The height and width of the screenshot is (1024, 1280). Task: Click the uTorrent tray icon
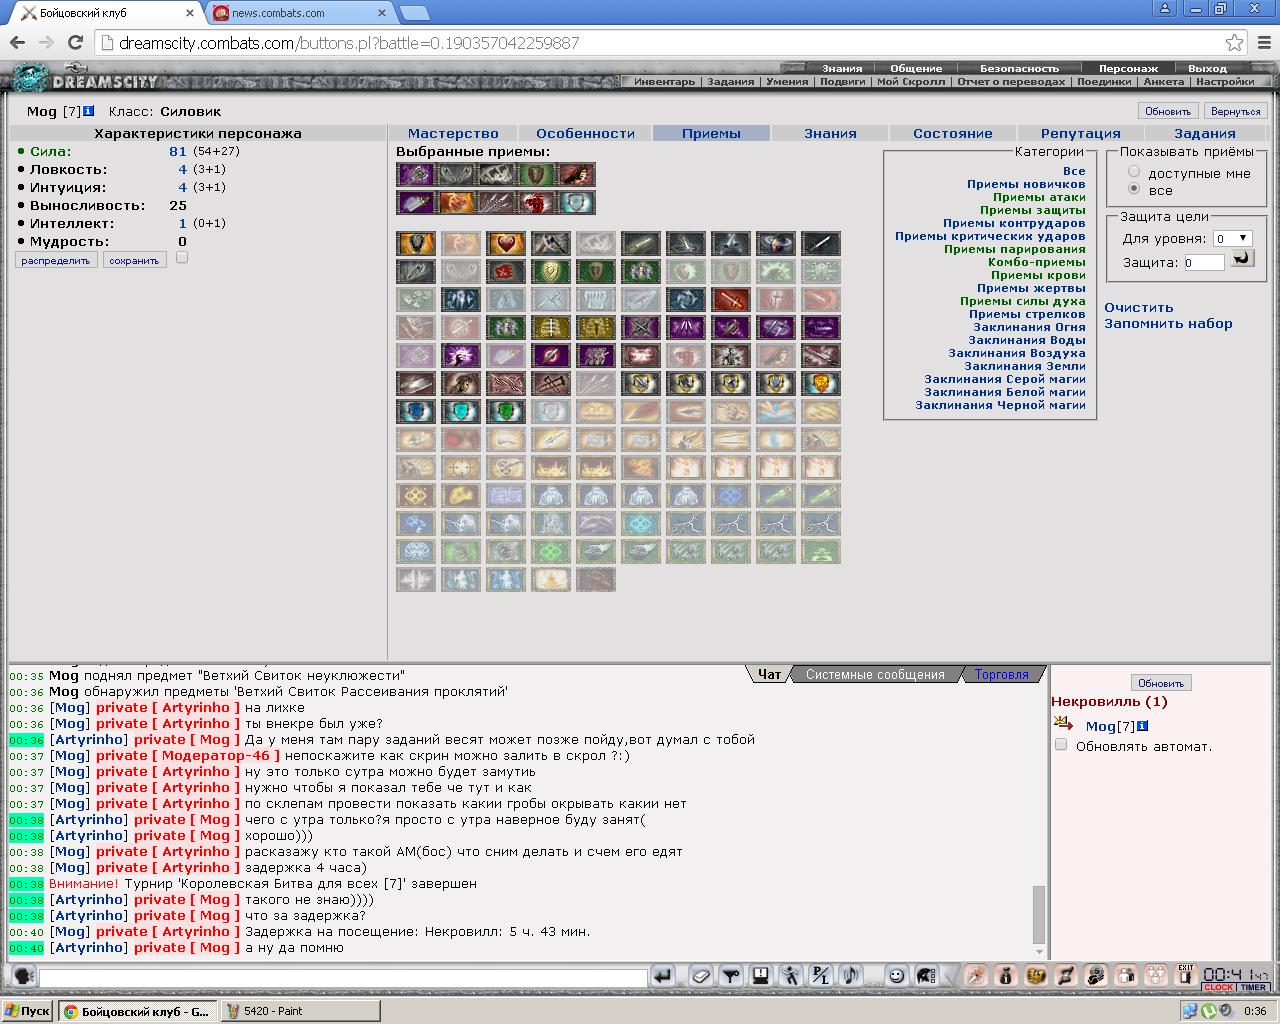[x=1208, y=1010]
